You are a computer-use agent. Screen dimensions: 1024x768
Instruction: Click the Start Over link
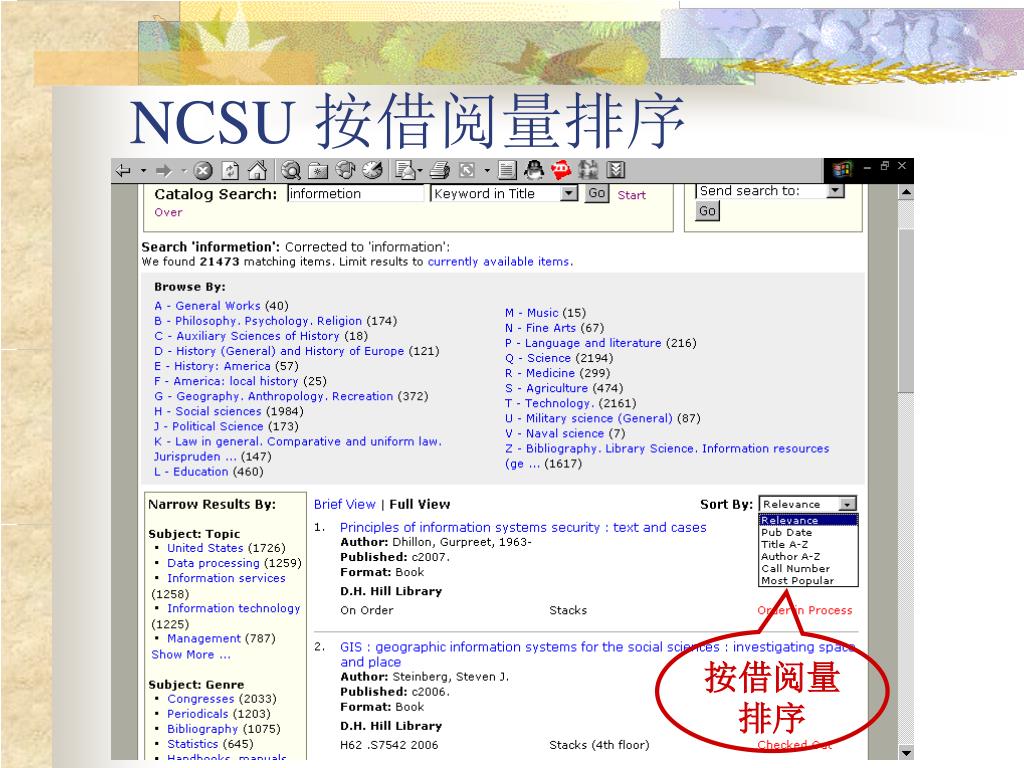632,195
